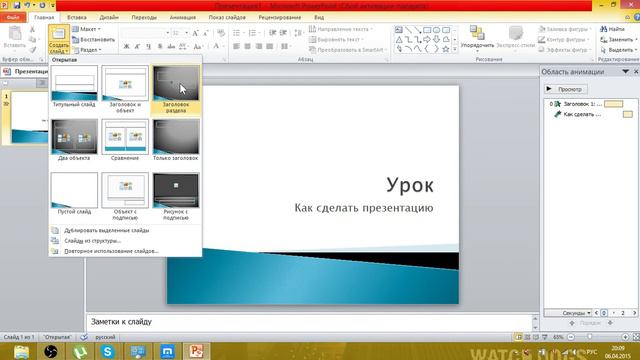Save the presentation from quick access toolbar

(17, 5)
